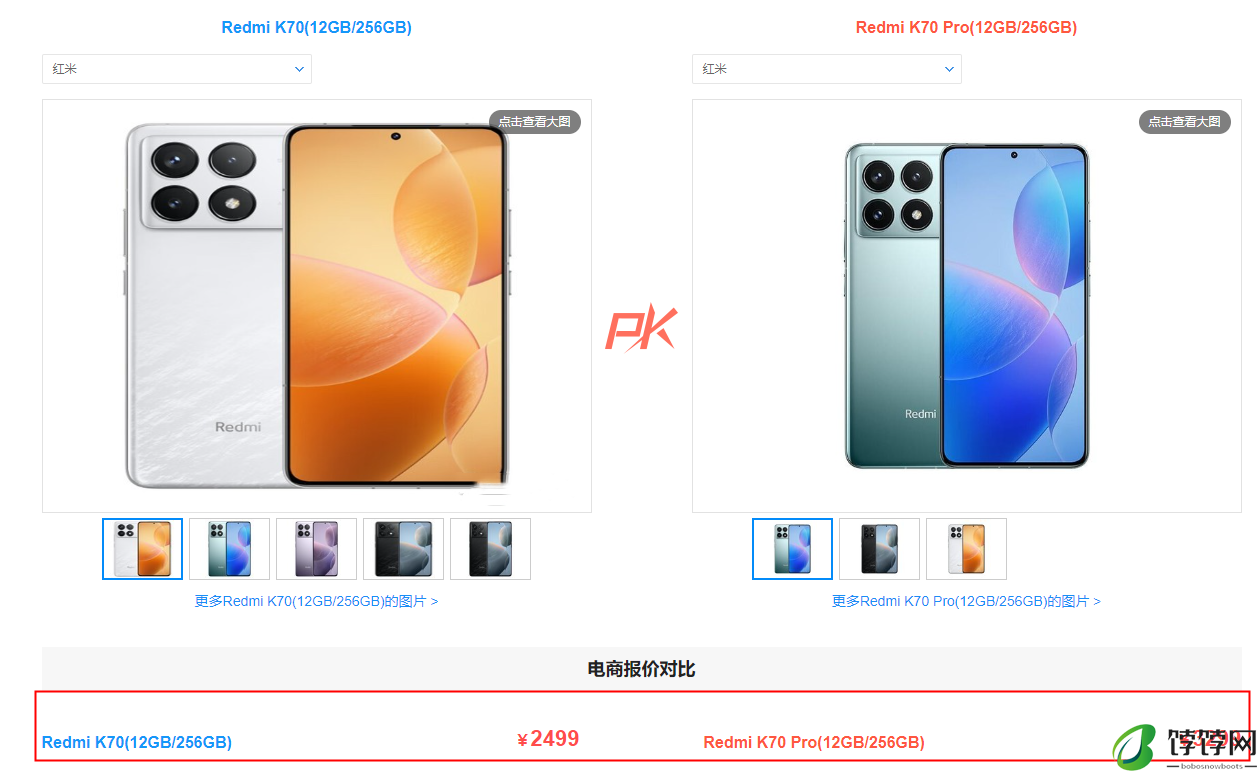Viewport: 1260px width, 771px height.
Task: Open 更多Redmi K70 Pro(12GB/256GB)的图片 link
Action: click(966, 601)
